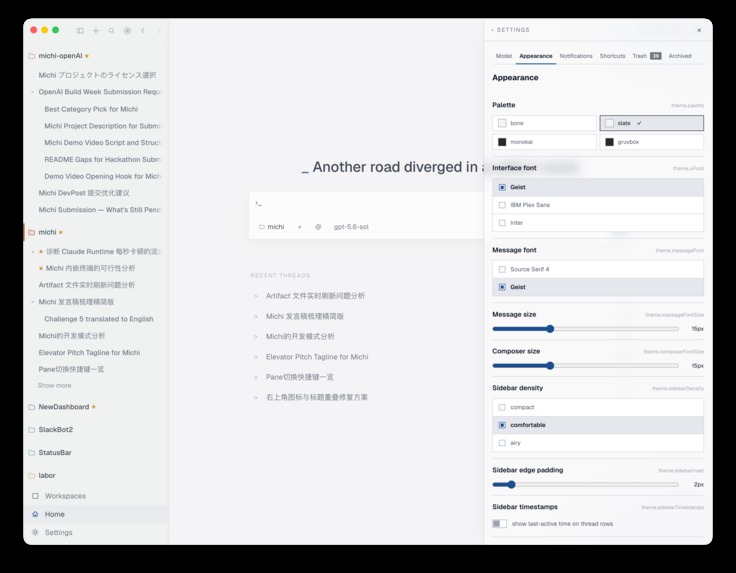Choose airy sidebar density

[598, 443]
